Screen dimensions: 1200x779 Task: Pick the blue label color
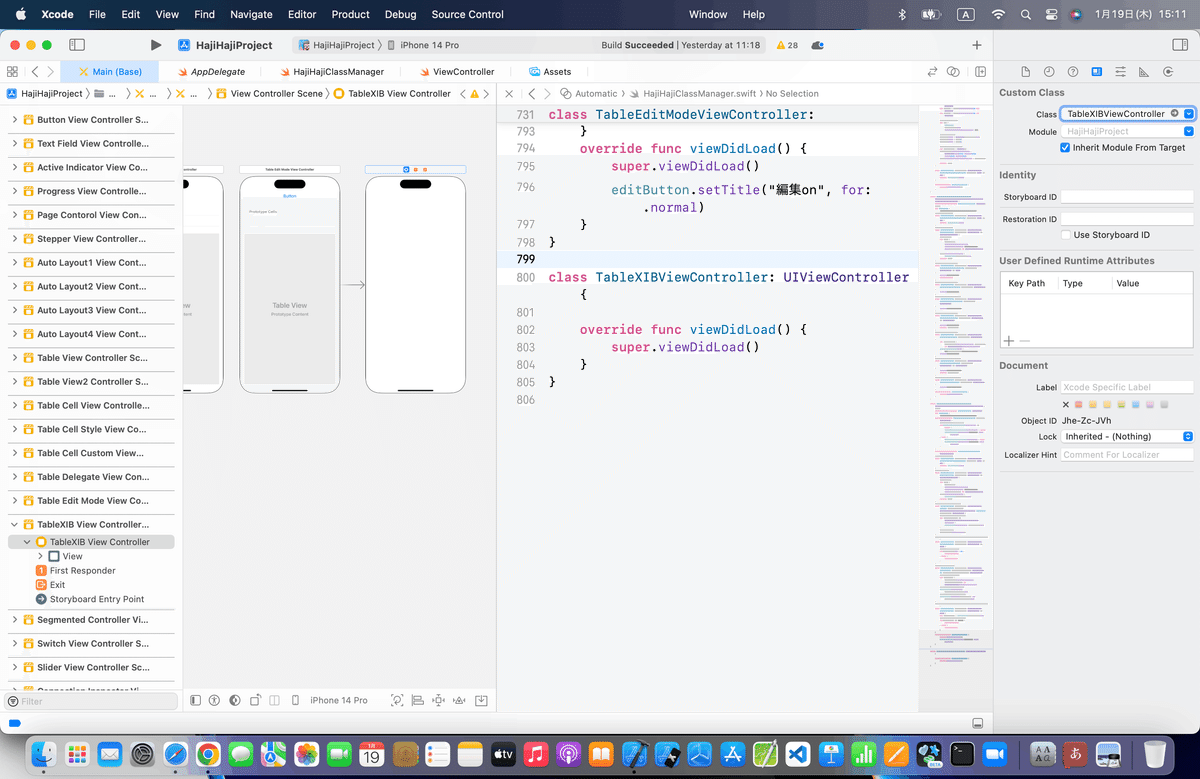pos(1135,404)
